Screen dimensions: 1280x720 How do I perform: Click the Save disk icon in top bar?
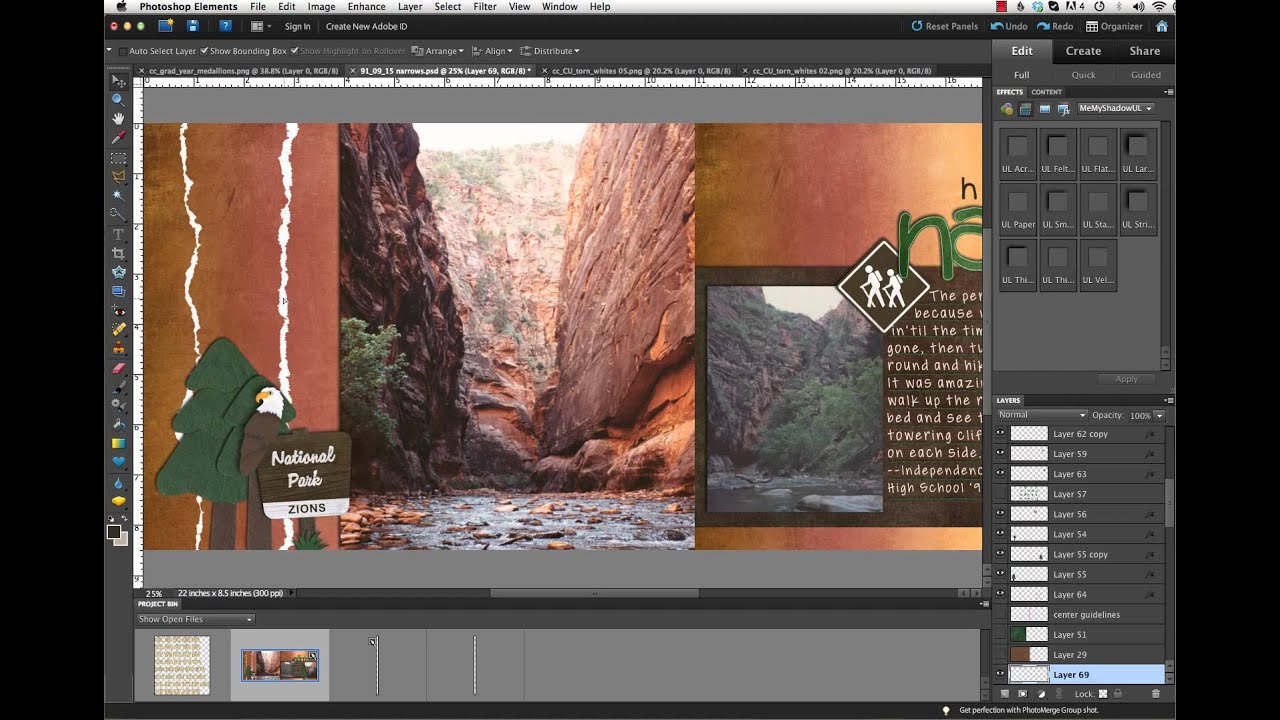coord(193,26)
